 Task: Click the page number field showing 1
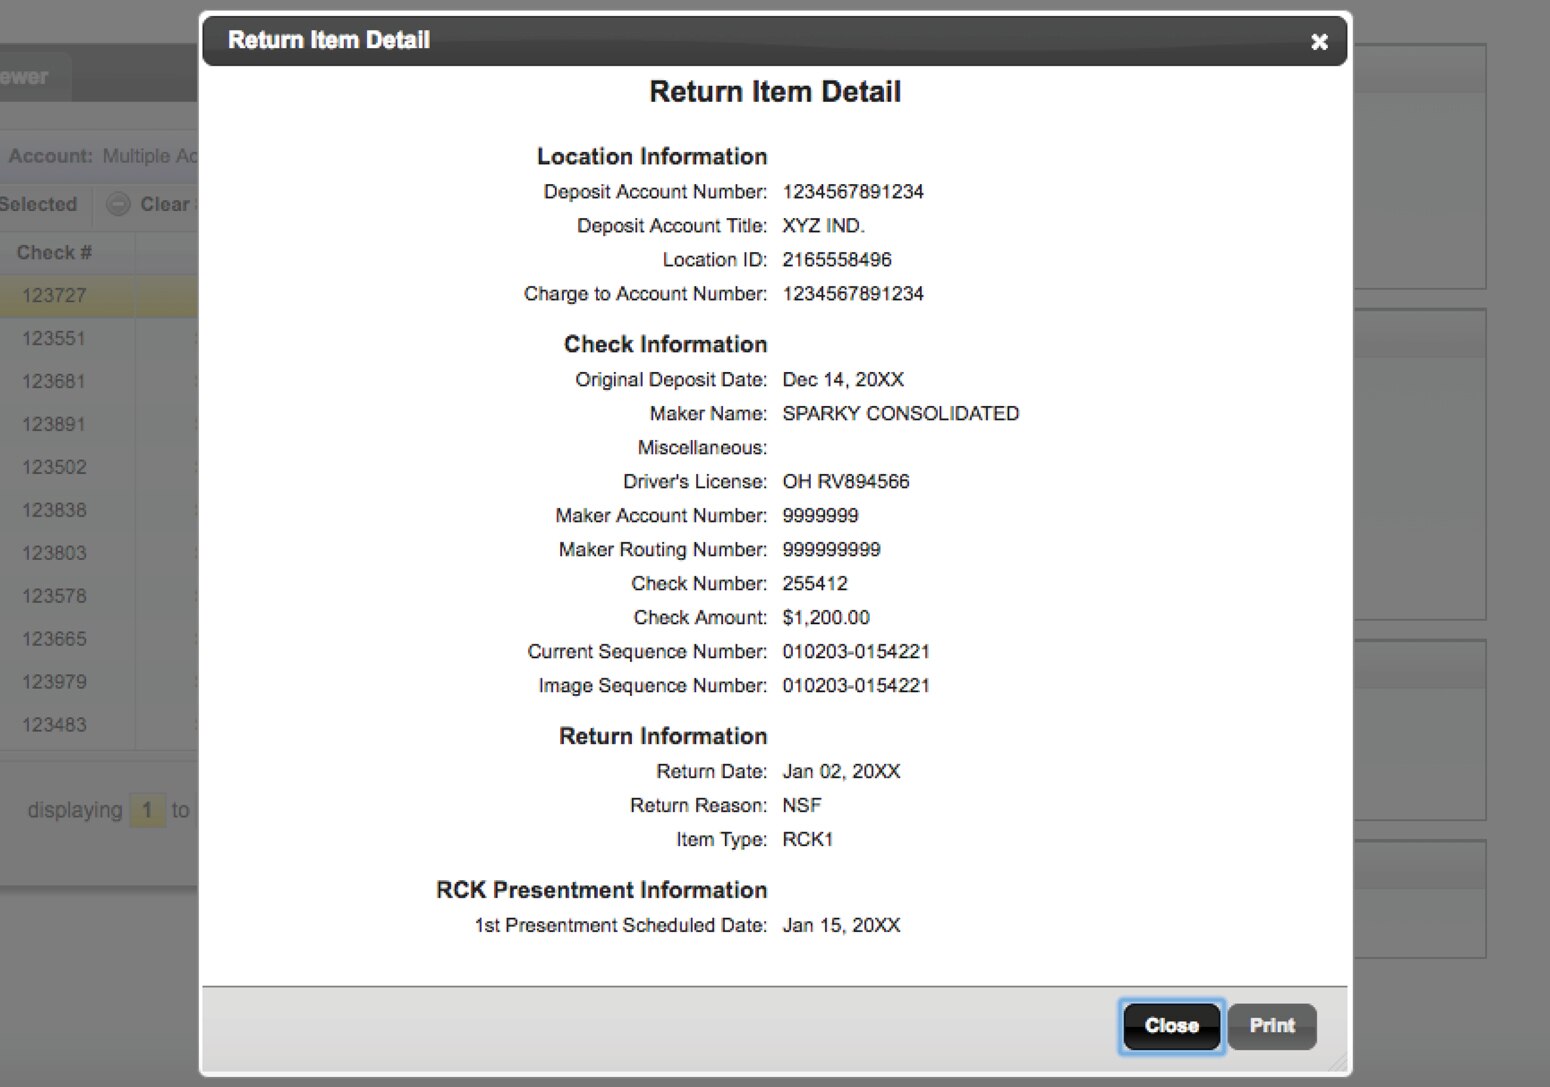(147, 810)
